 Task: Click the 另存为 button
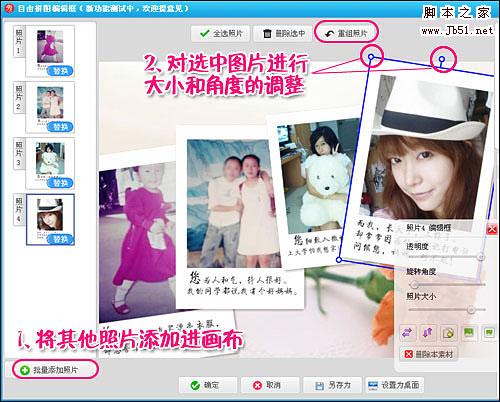[332, 385]
